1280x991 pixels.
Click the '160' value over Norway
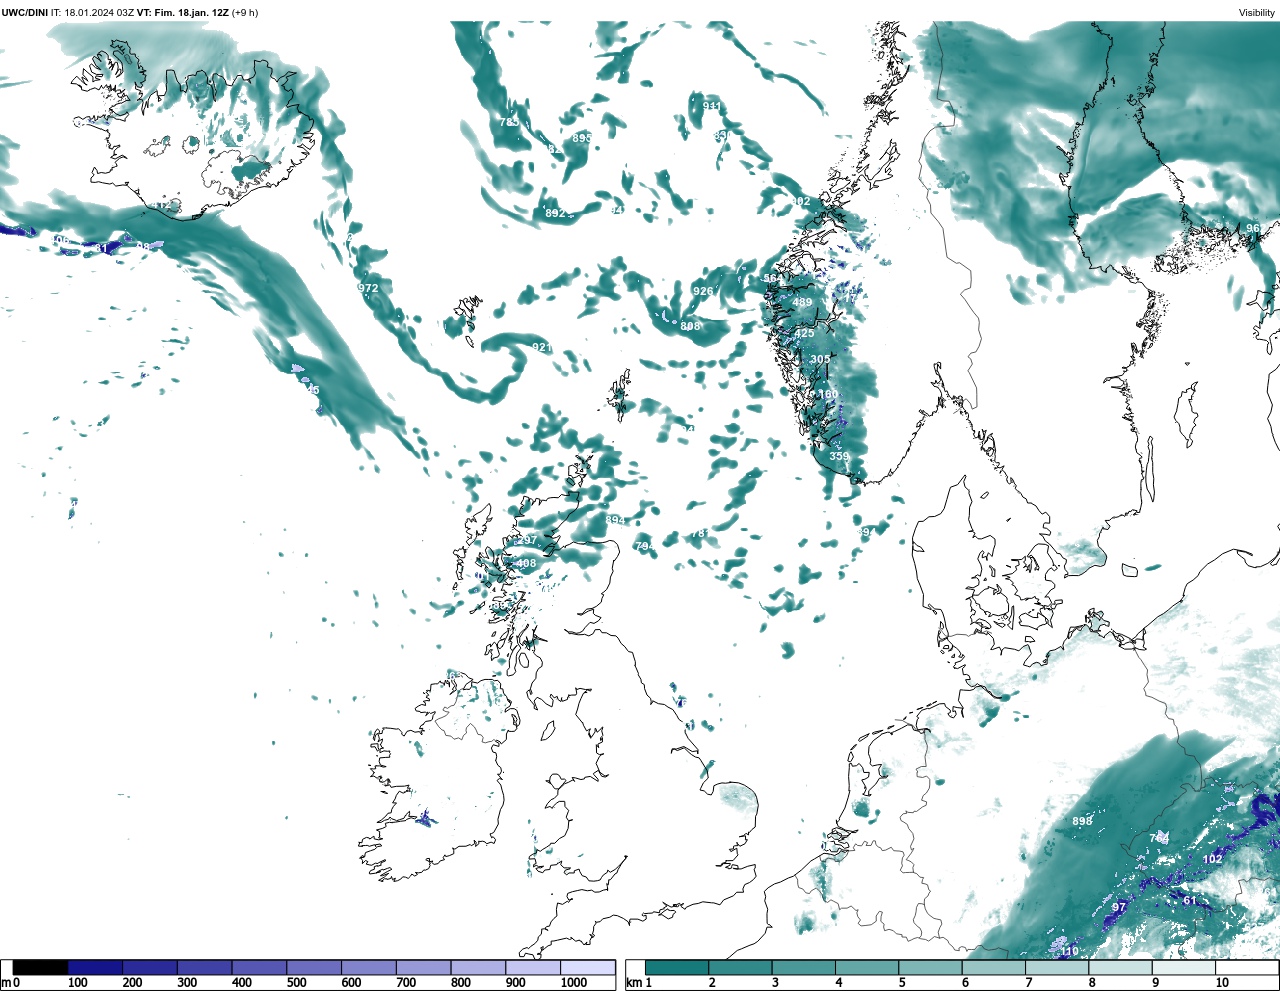tap(828, 395)
